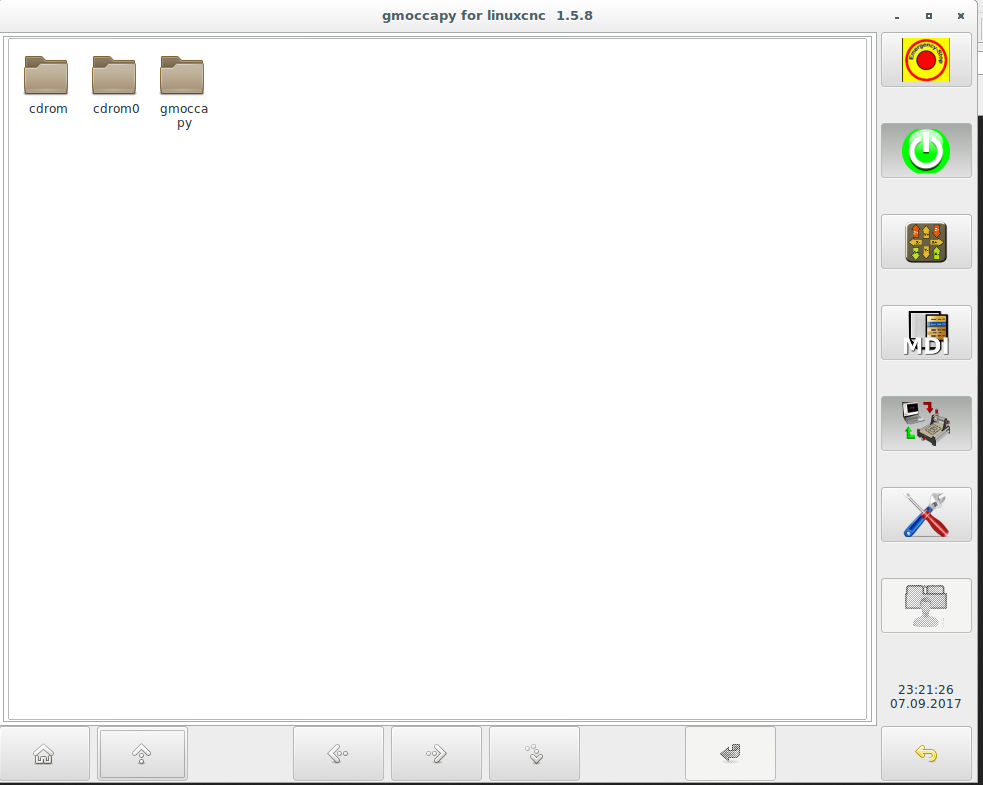
Task: Switch to manual jog mode
Action: coord(926,242)
